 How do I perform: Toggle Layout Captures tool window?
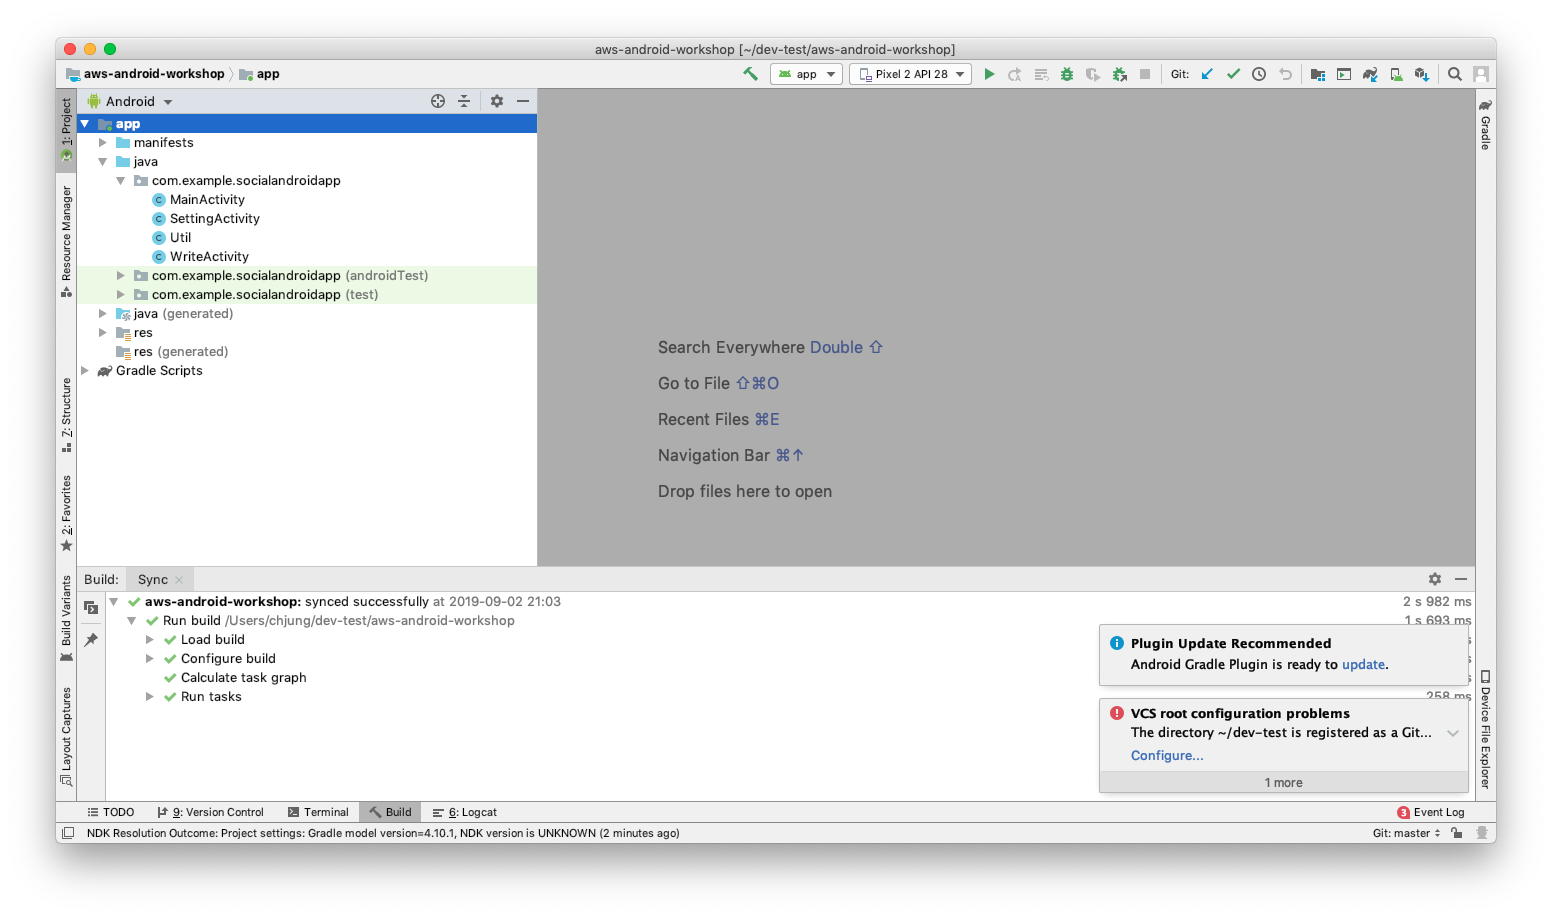tap(67, 736)
